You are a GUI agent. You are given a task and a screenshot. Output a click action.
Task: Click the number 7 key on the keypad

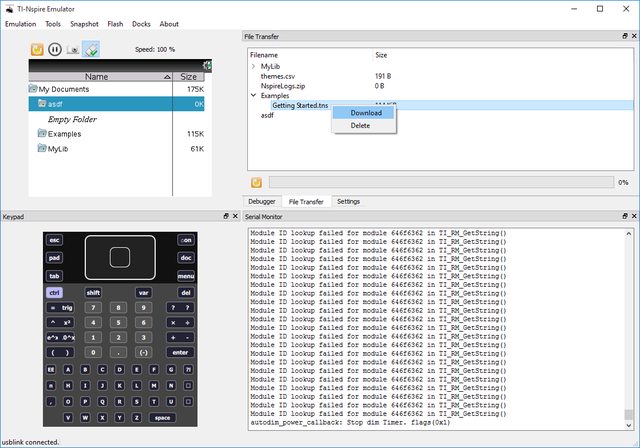(93, 308)
